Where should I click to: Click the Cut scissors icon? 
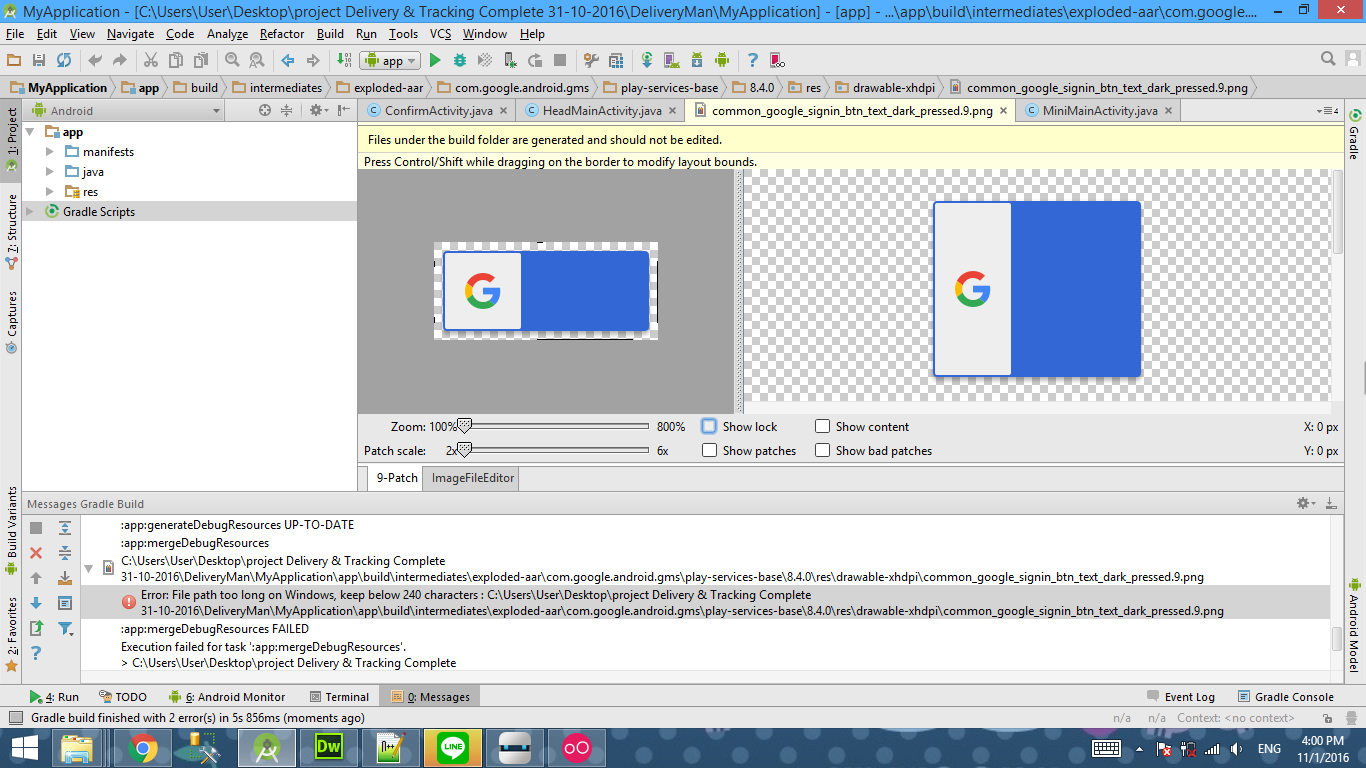click(x=150, y=61)
